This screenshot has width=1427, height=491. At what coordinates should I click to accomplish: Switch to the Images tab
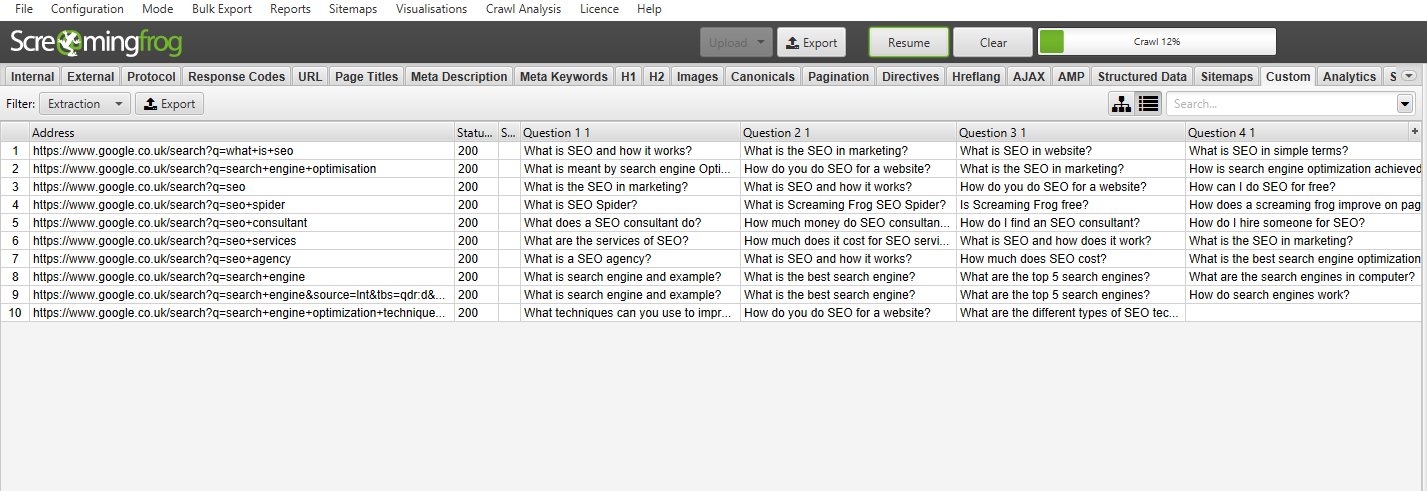click(697, 76)
